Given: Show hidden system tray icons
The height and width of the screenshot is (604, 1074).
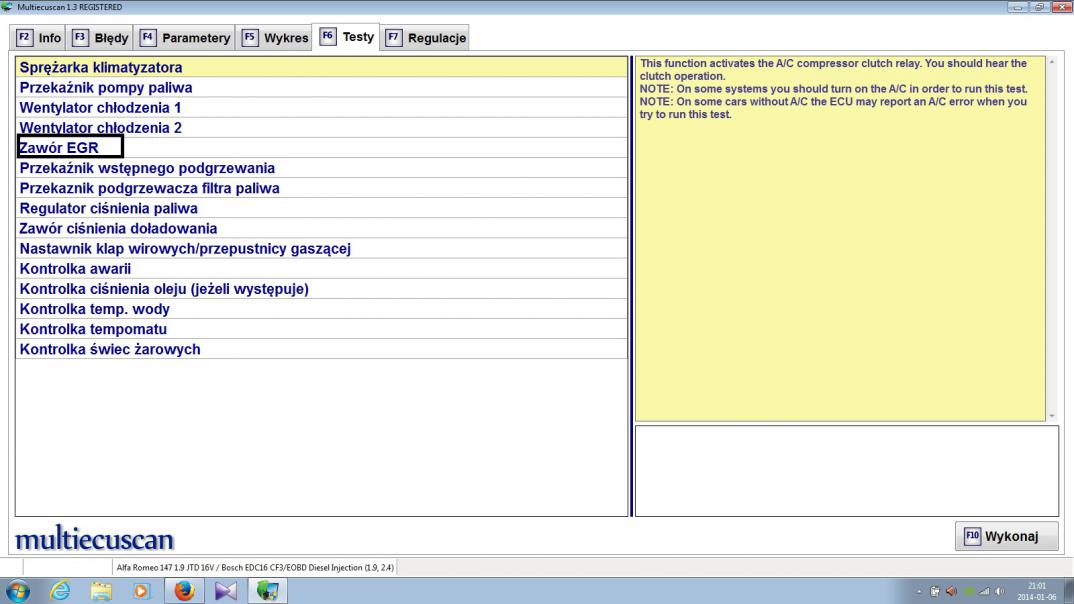Looking at the screenshot, I should click(919, 591).
